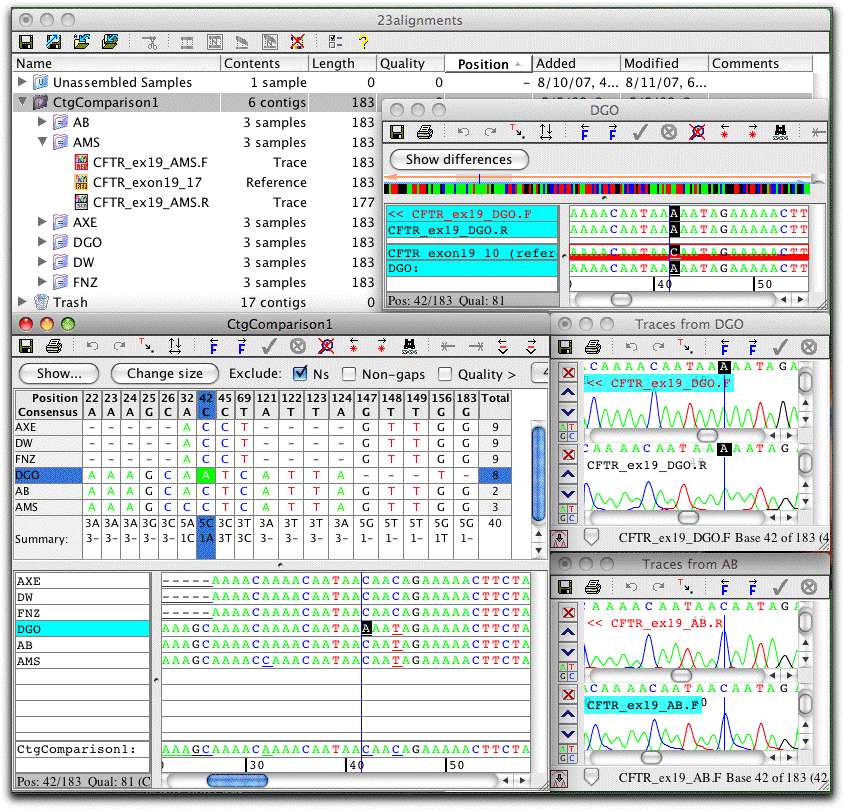Image resolution: width=844 pixels, height=809 pixels.
Task: Click the checkmark icon in DGO toolbar
Action: [x=640, y=132]
